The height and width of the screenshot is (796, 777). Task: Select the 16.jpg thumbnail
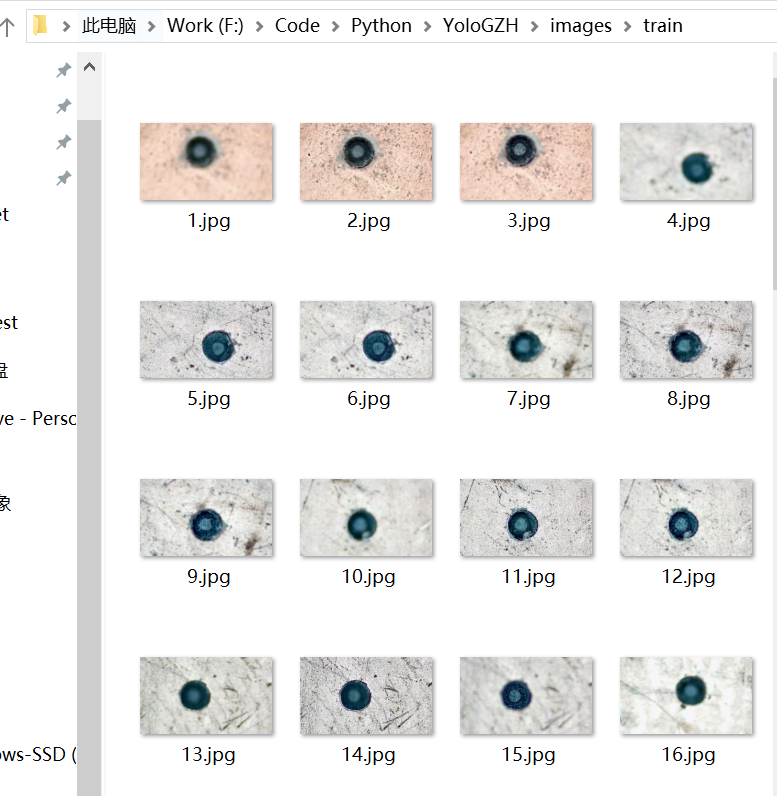pyautogui.click(x=686, y=696)
